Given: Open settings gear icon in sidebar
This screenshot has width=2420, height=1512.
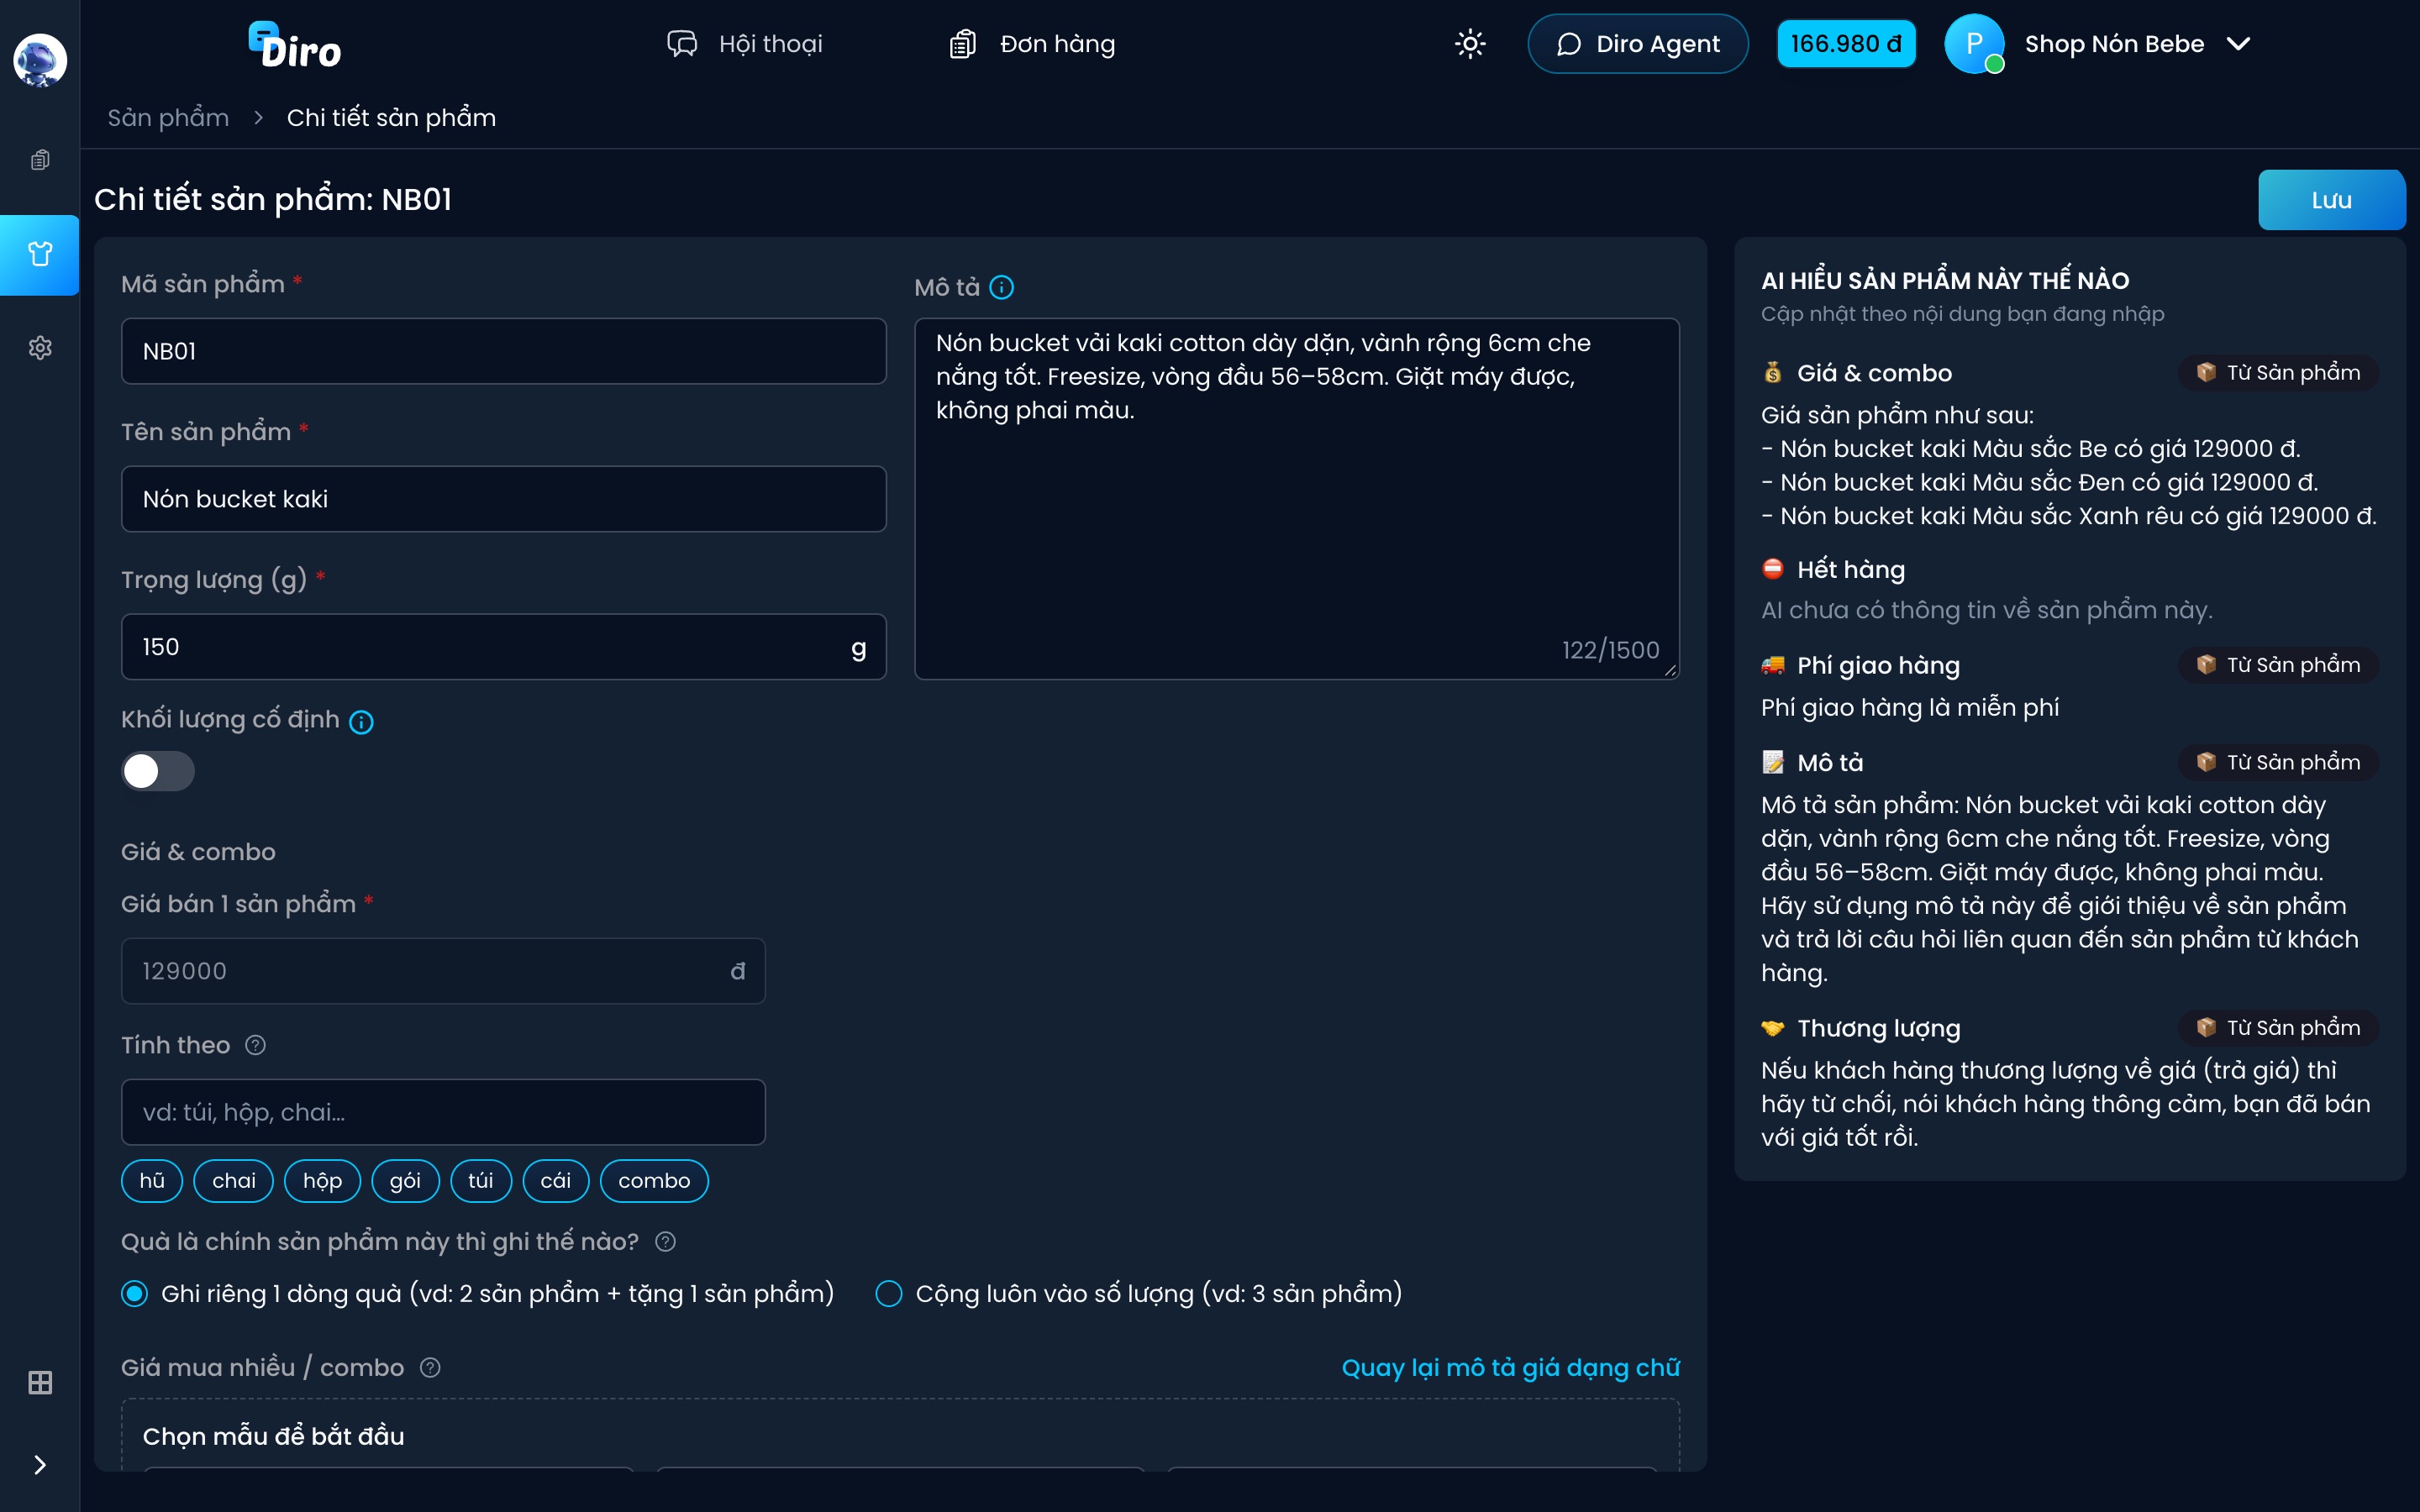Looking at the screenshot, I should pos(40,348).
